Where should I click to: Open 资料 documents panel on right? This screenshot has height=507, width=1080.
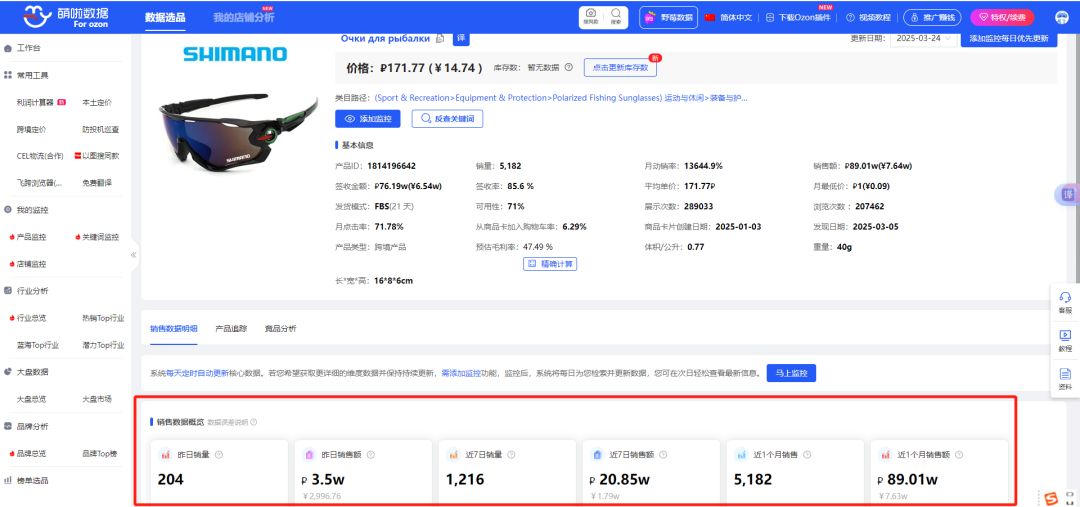(x=1065, y=379)
